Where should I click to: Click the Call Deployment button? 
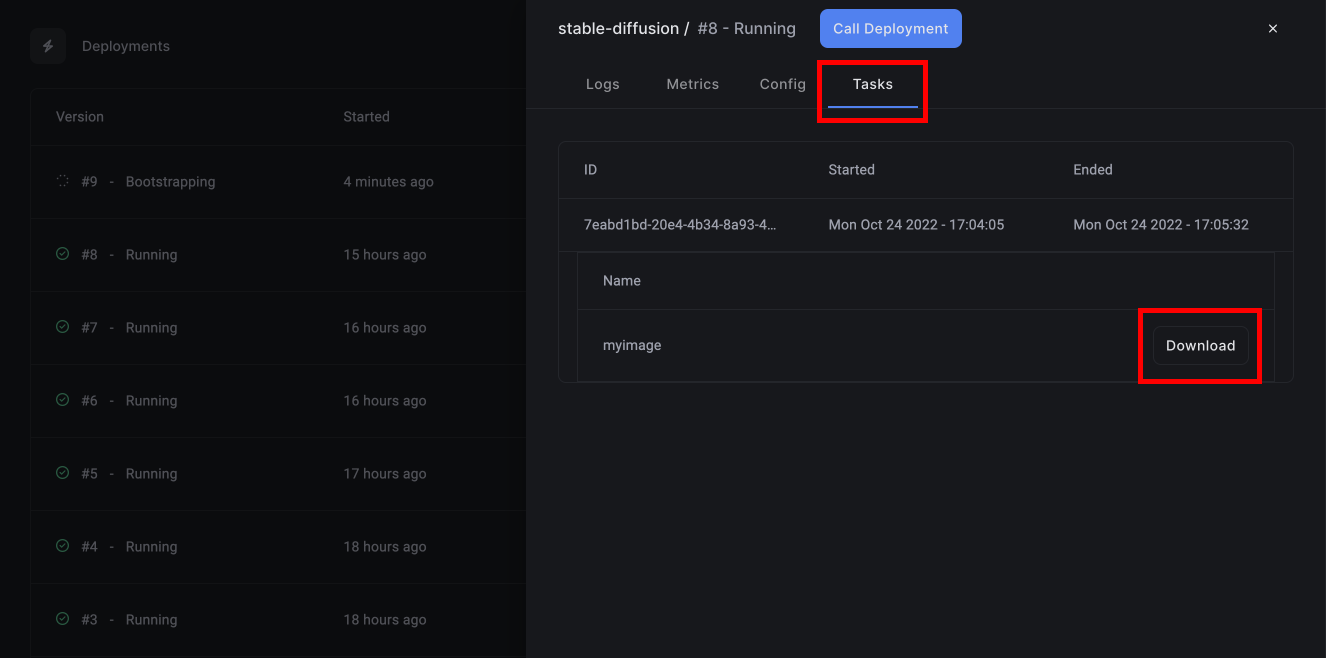click(890, 28)
